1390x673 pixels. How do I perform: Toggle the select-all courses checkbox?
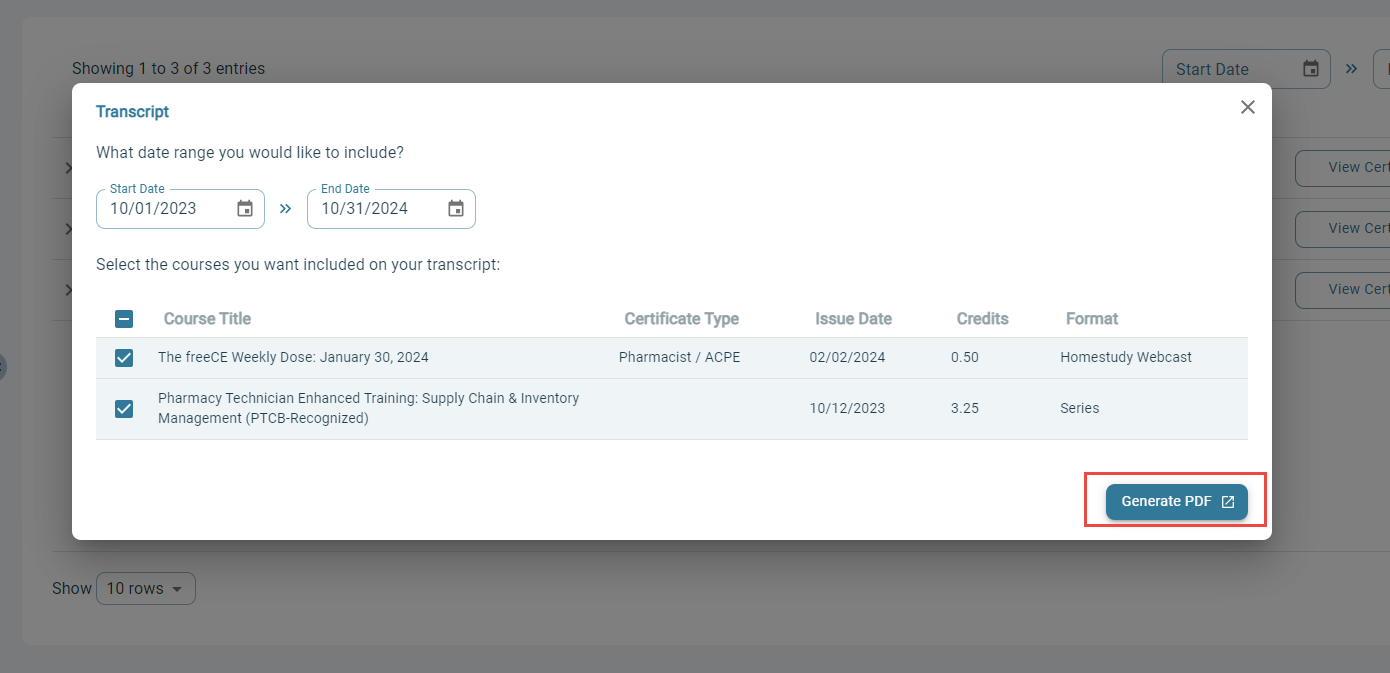tap(124, 318)
